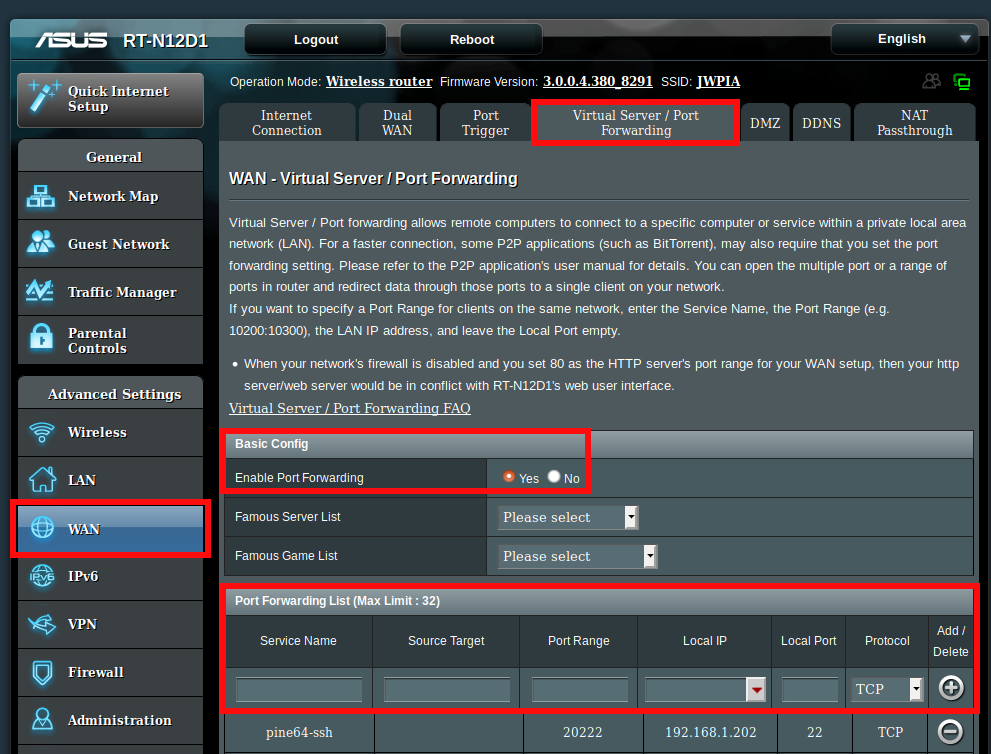The width and height of the screenshot is (991, 754).
Task: Open the Famous Server List dropdown
Action: pos(568,517)
